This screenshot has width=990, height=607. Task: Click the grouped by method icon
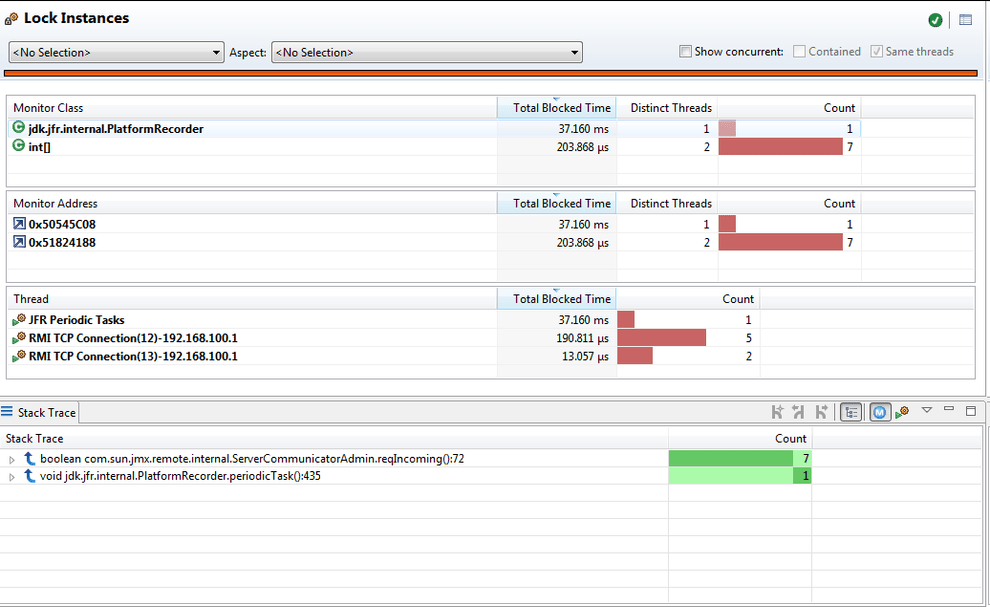(880, 411)
